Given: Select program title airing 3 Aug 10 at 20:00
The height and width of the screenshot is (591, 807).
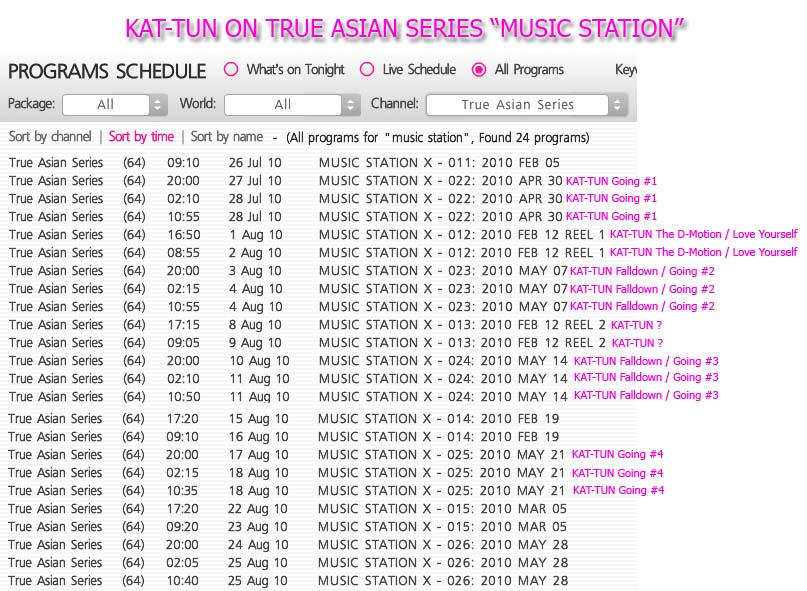Looking at the screenshot, I should pos(443,271).
